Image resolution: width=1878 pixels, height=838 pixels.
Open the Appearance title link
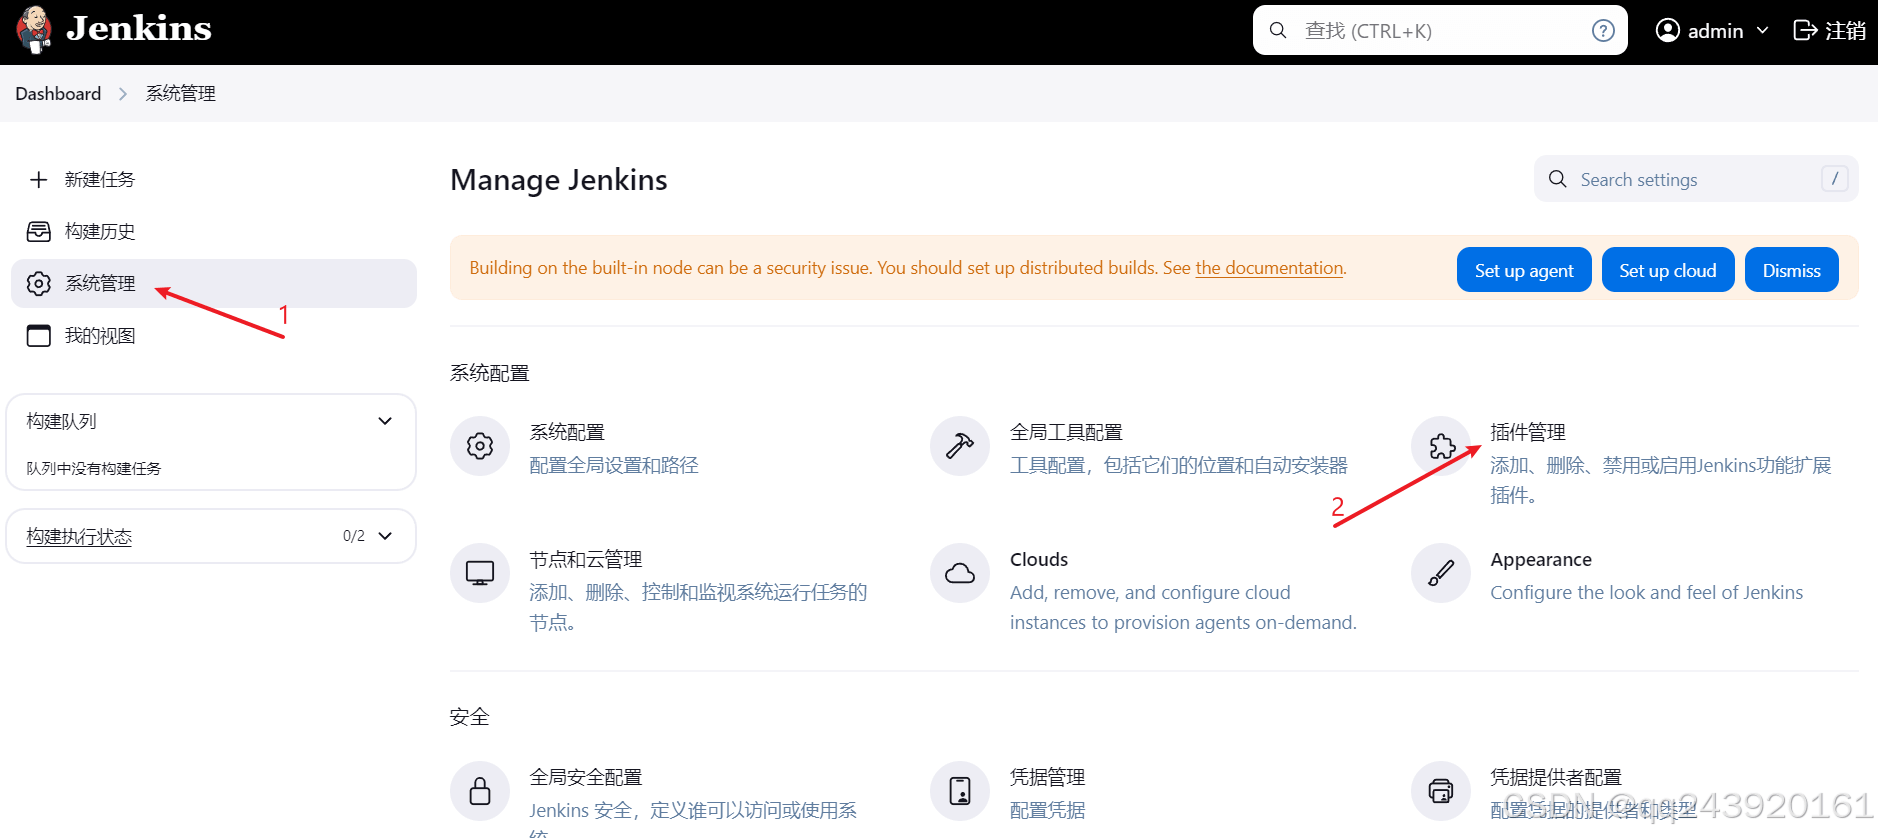[1541, 560]
